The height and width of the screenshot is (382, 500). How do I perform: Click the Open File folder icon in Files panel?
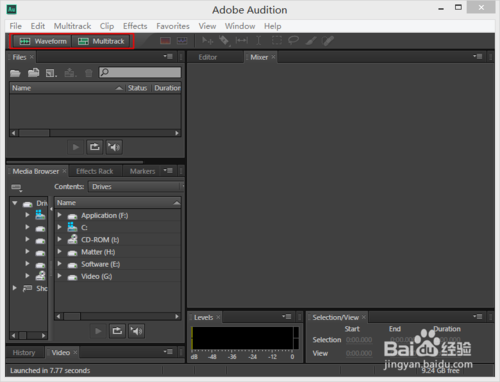15,73
